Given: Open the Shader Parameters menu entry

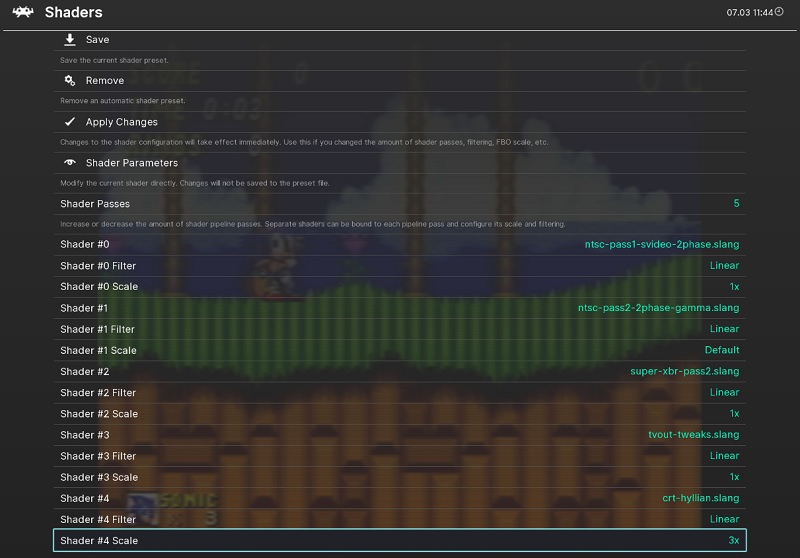Looking at the screenshot, I should point(132,163).
